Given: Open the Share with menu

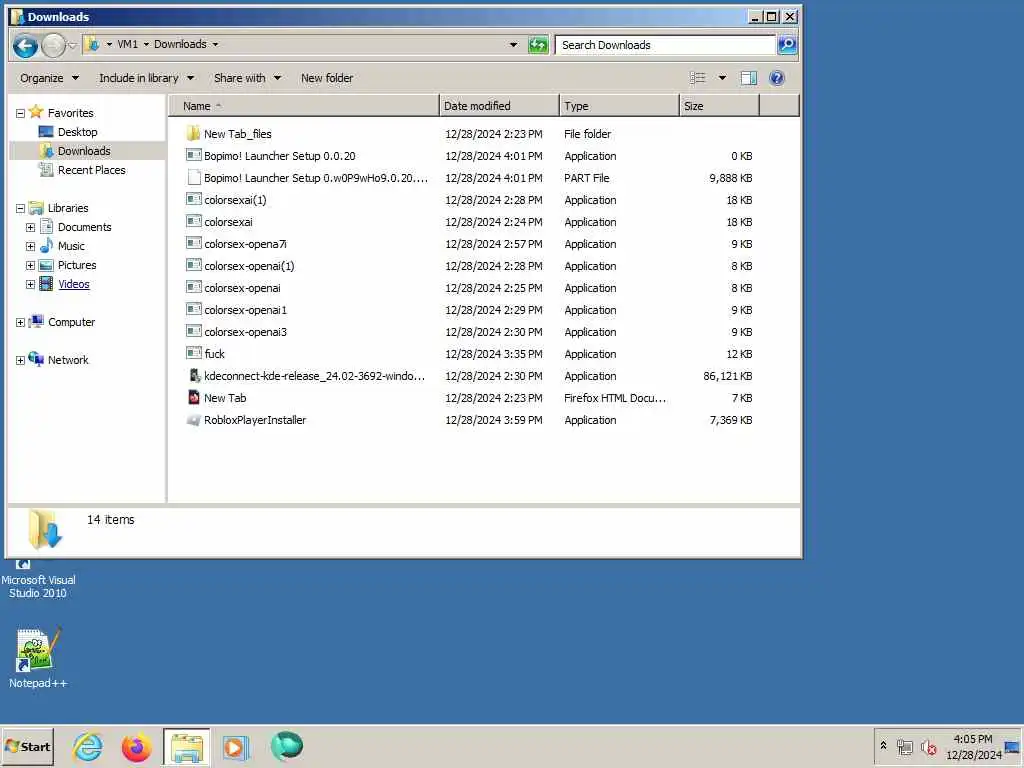Looking at the screenshot, I should [247, 78].
